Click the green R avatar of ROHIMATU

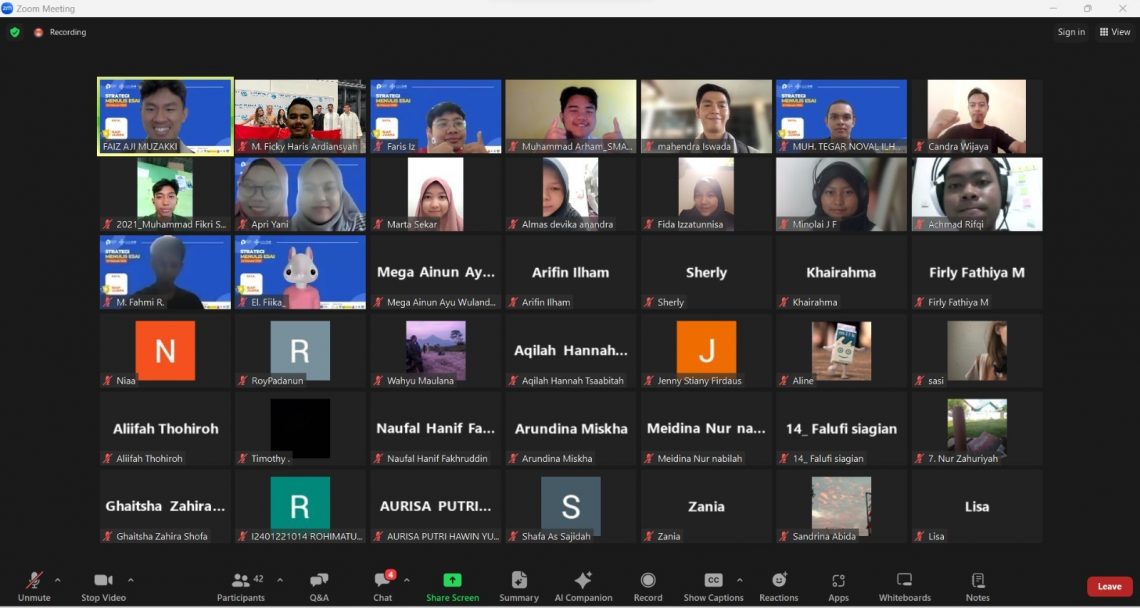(x=300, y=506)
